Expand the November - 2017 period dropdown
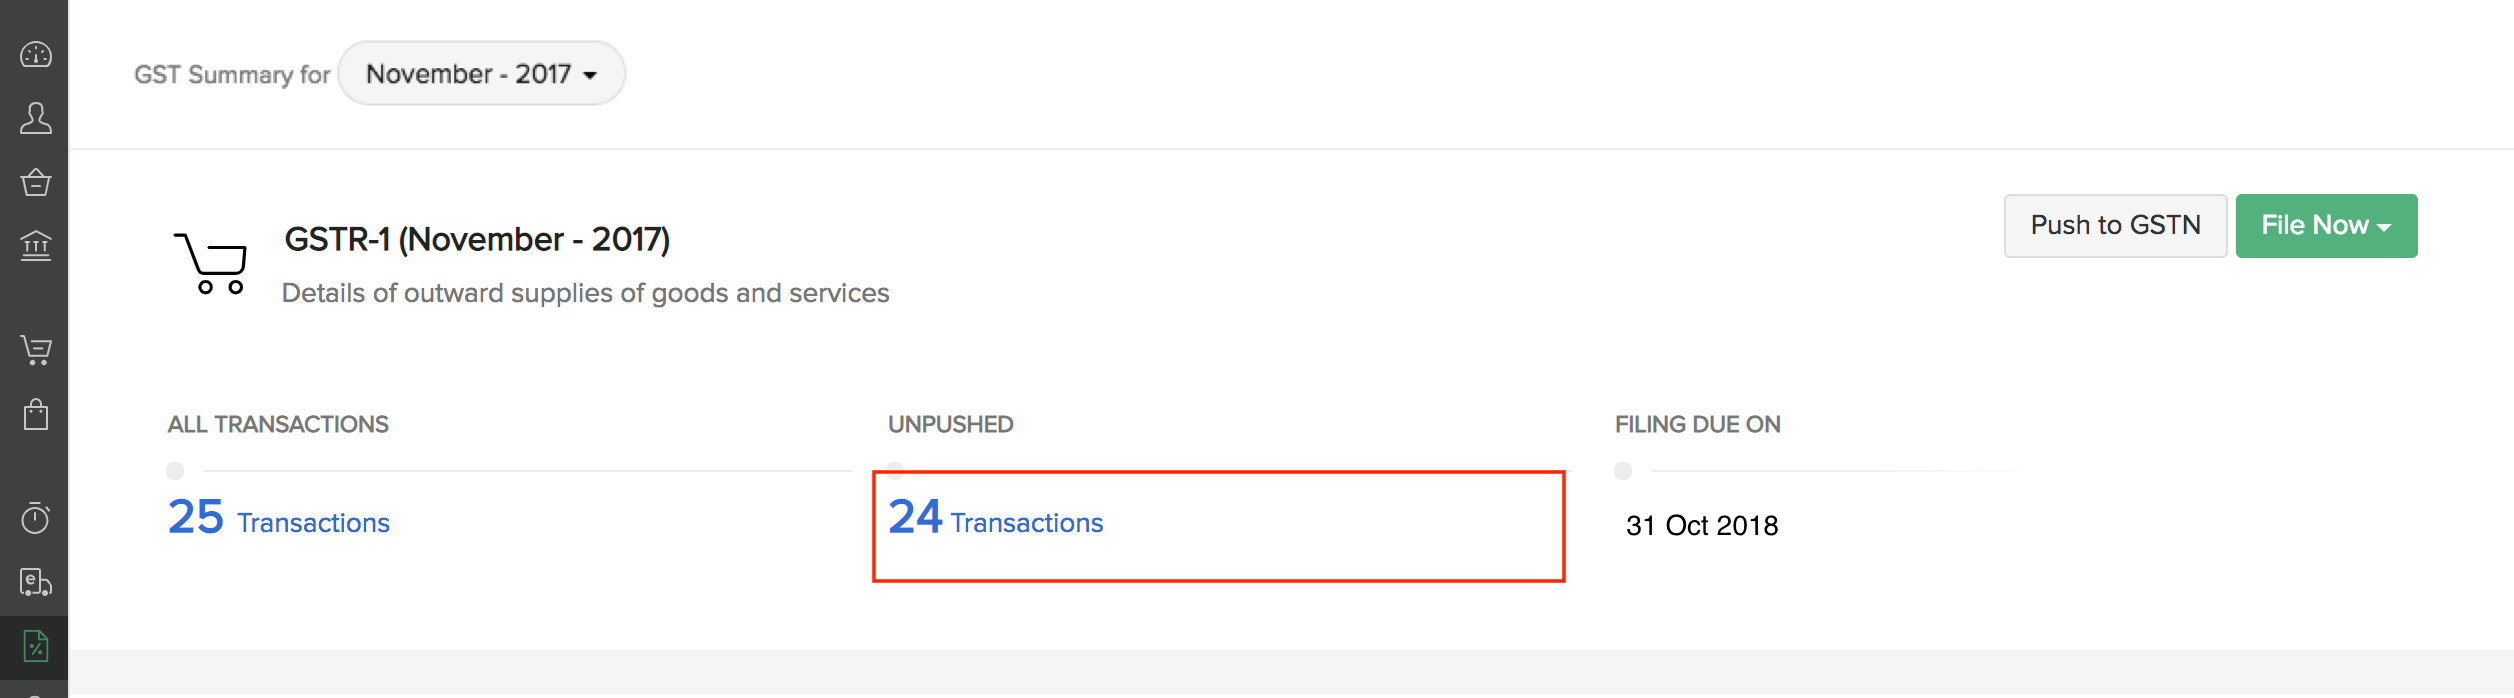The height and width of the screenshot is (698, 2514). (x=481, y=74)
